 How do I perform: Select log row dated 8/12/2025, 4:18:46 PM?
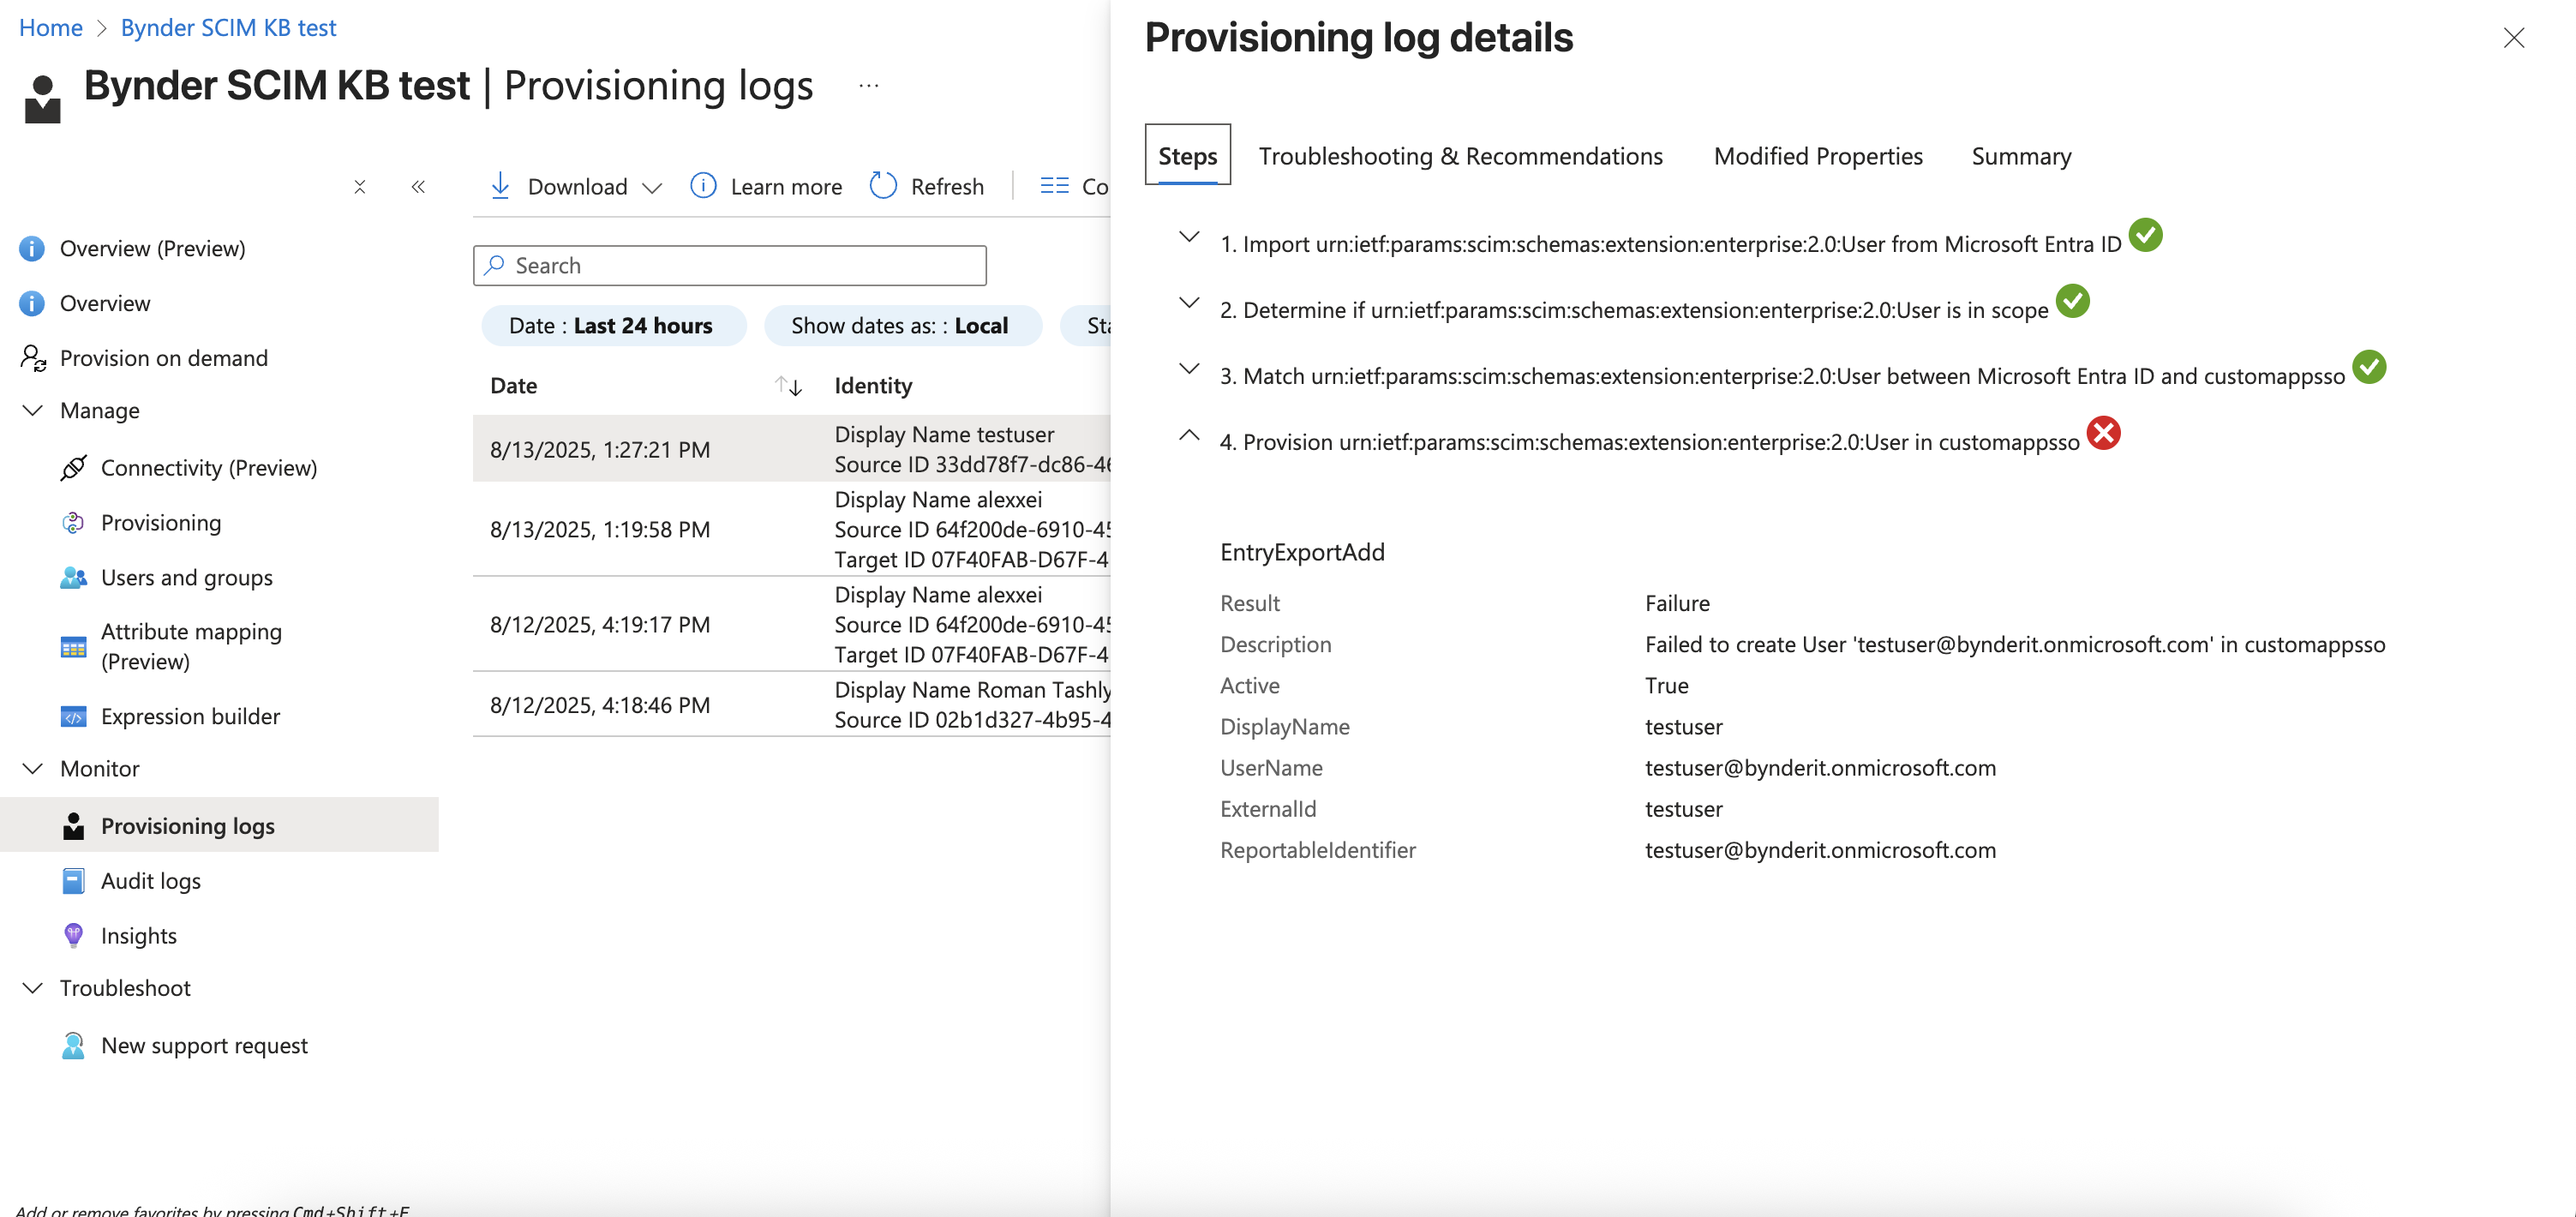pos(792,705)
